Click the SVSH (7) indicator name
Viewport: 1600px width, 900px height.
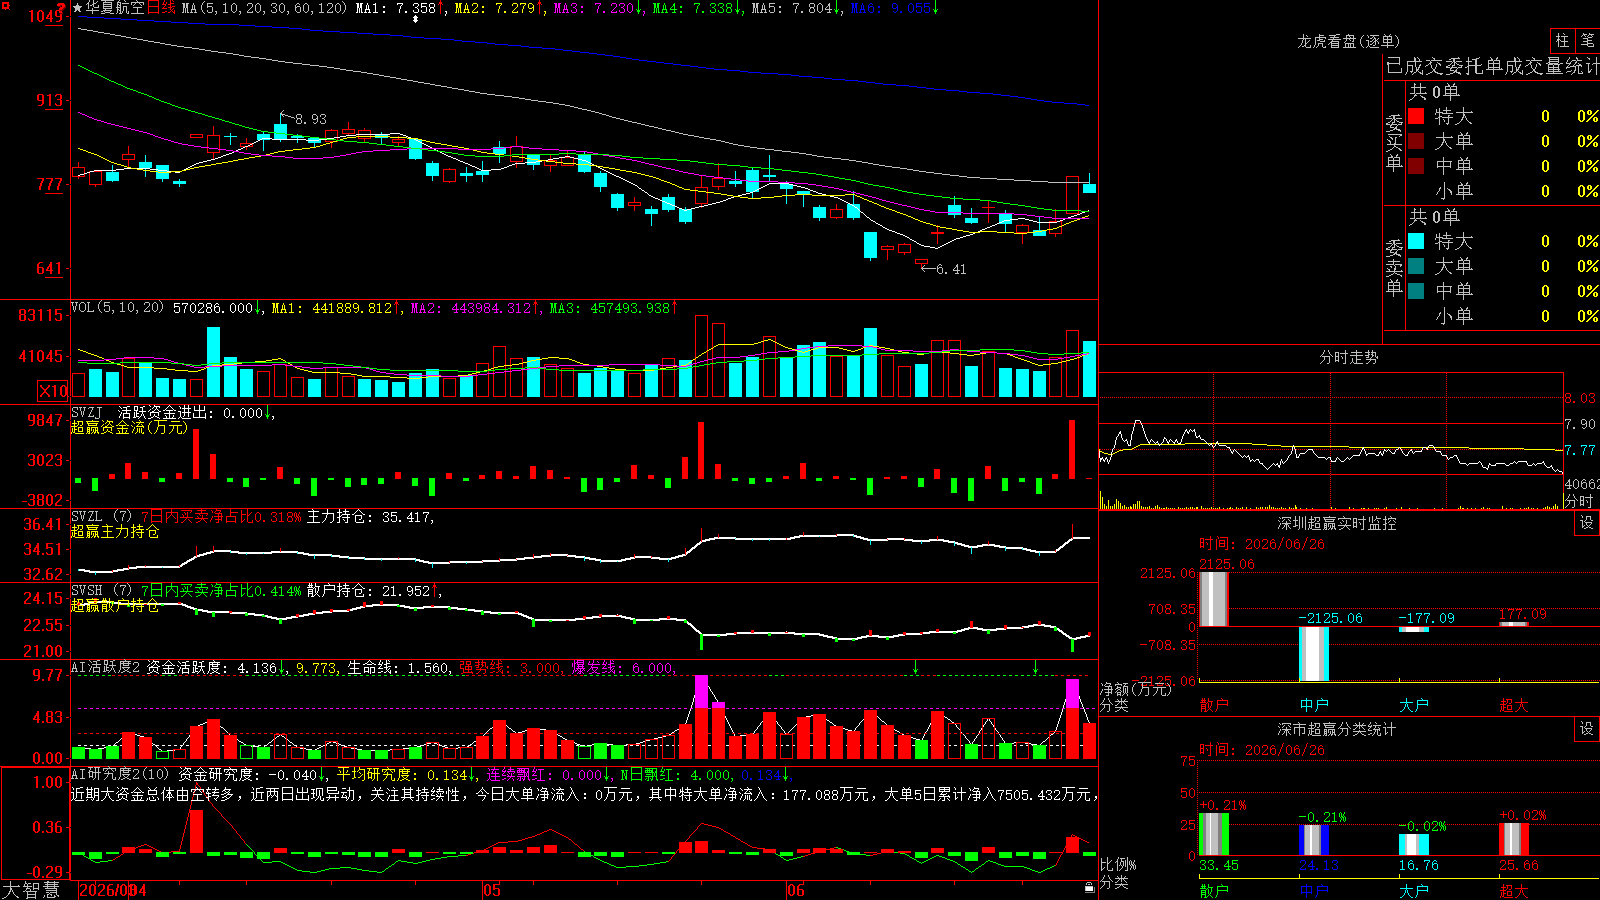(x=101, y=590)
